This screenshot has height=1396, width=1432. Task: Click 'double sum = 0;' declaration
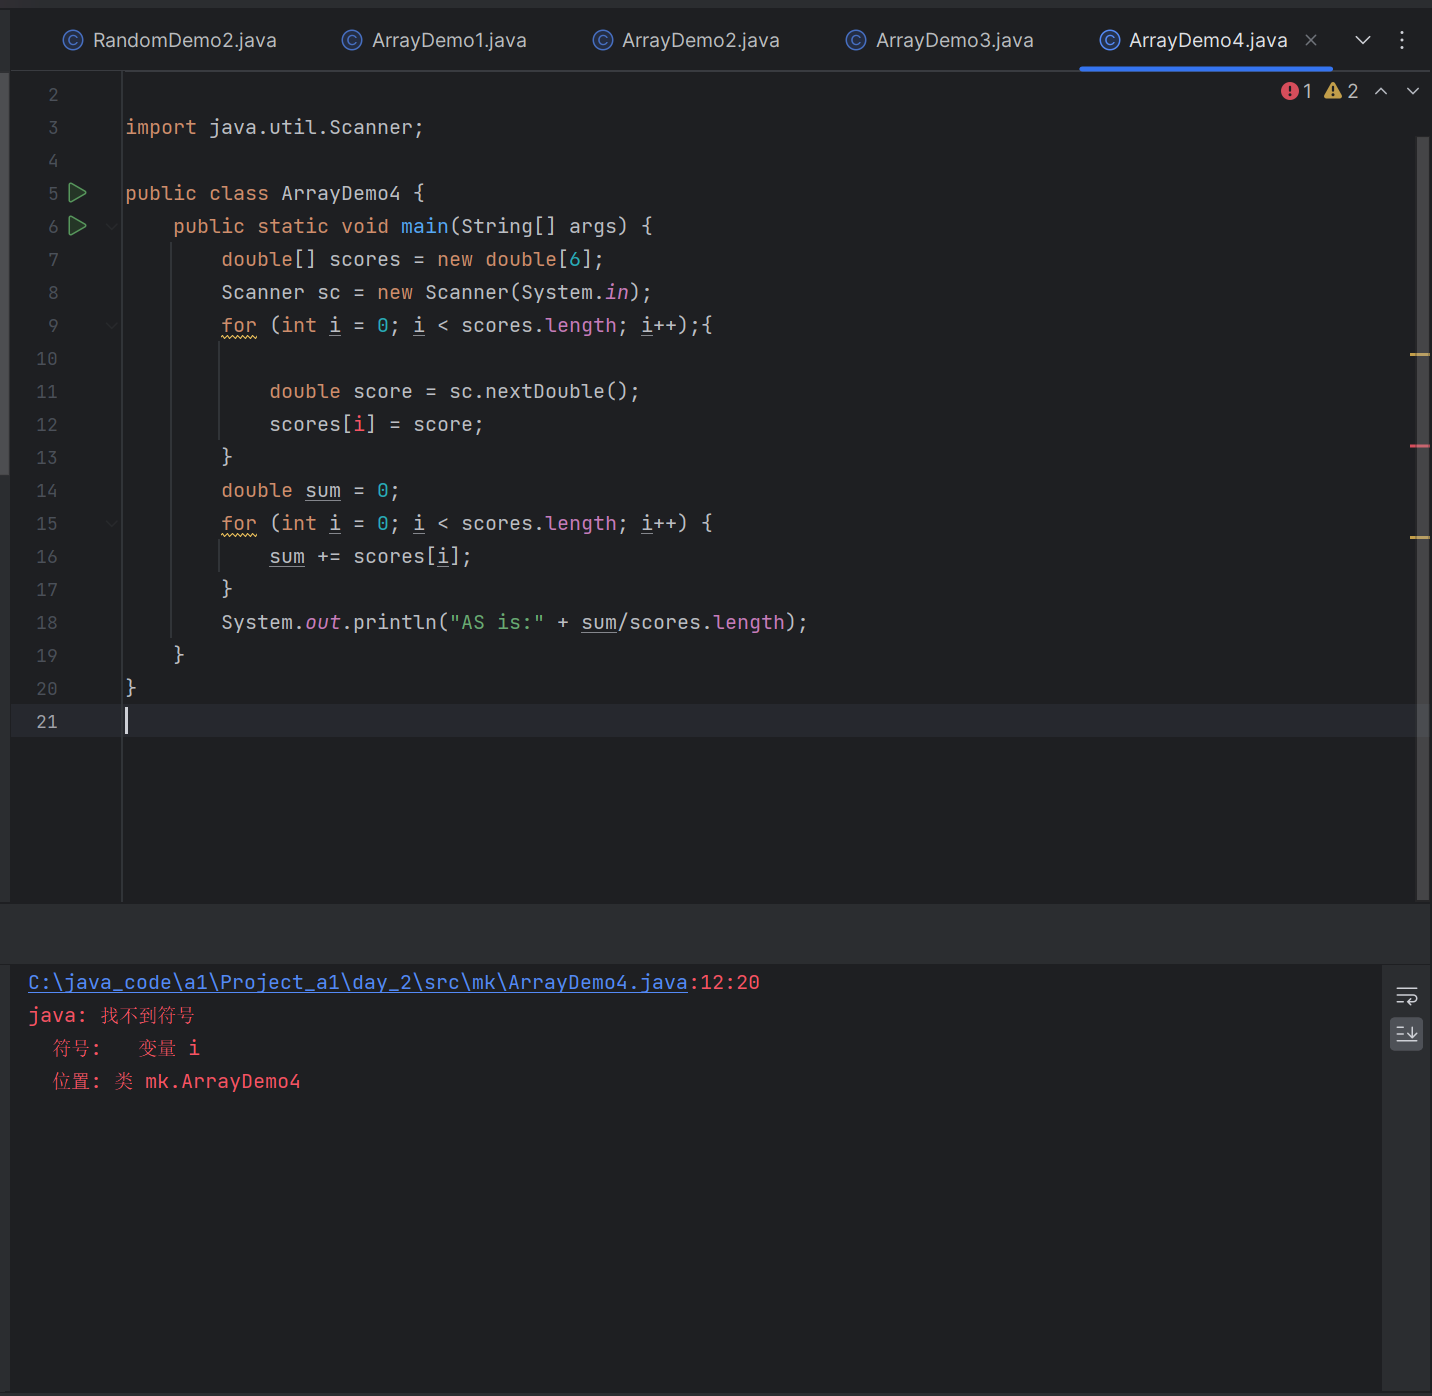pos(311,491)
